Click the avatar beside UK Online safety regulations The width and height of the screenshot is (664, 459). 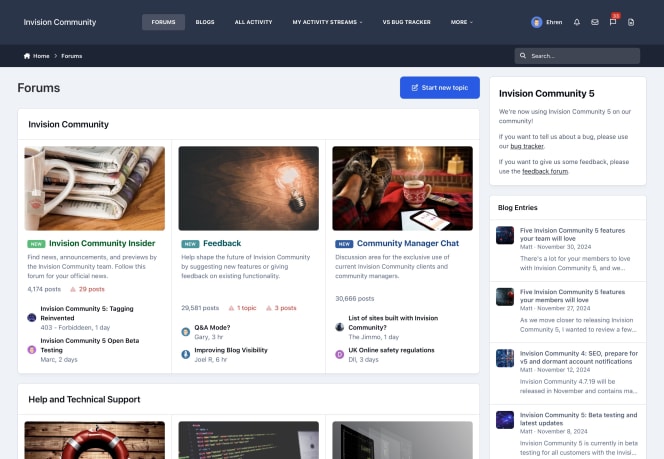tap(340, 354)
